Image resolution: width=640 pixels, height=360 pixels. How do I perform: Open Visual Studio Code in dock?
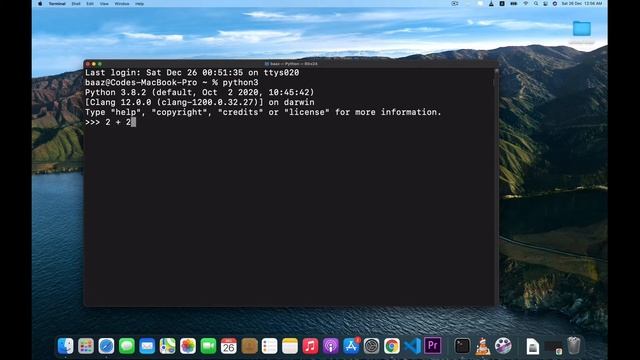tap(412, 346)
